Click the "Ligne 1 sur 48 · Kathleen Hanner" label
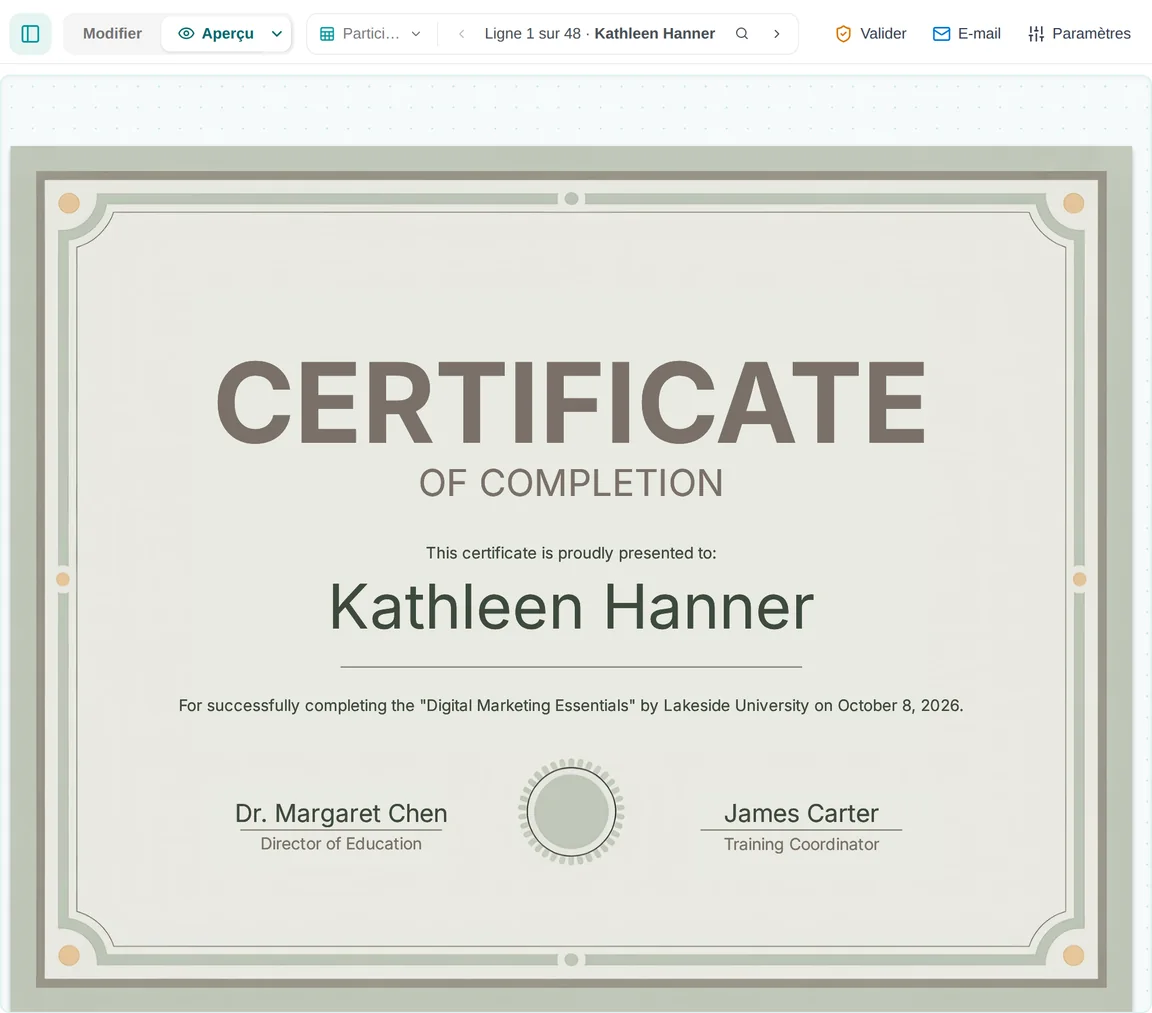The height and width of the screenshot is (1013, 1152). click(x=600, y=34)
